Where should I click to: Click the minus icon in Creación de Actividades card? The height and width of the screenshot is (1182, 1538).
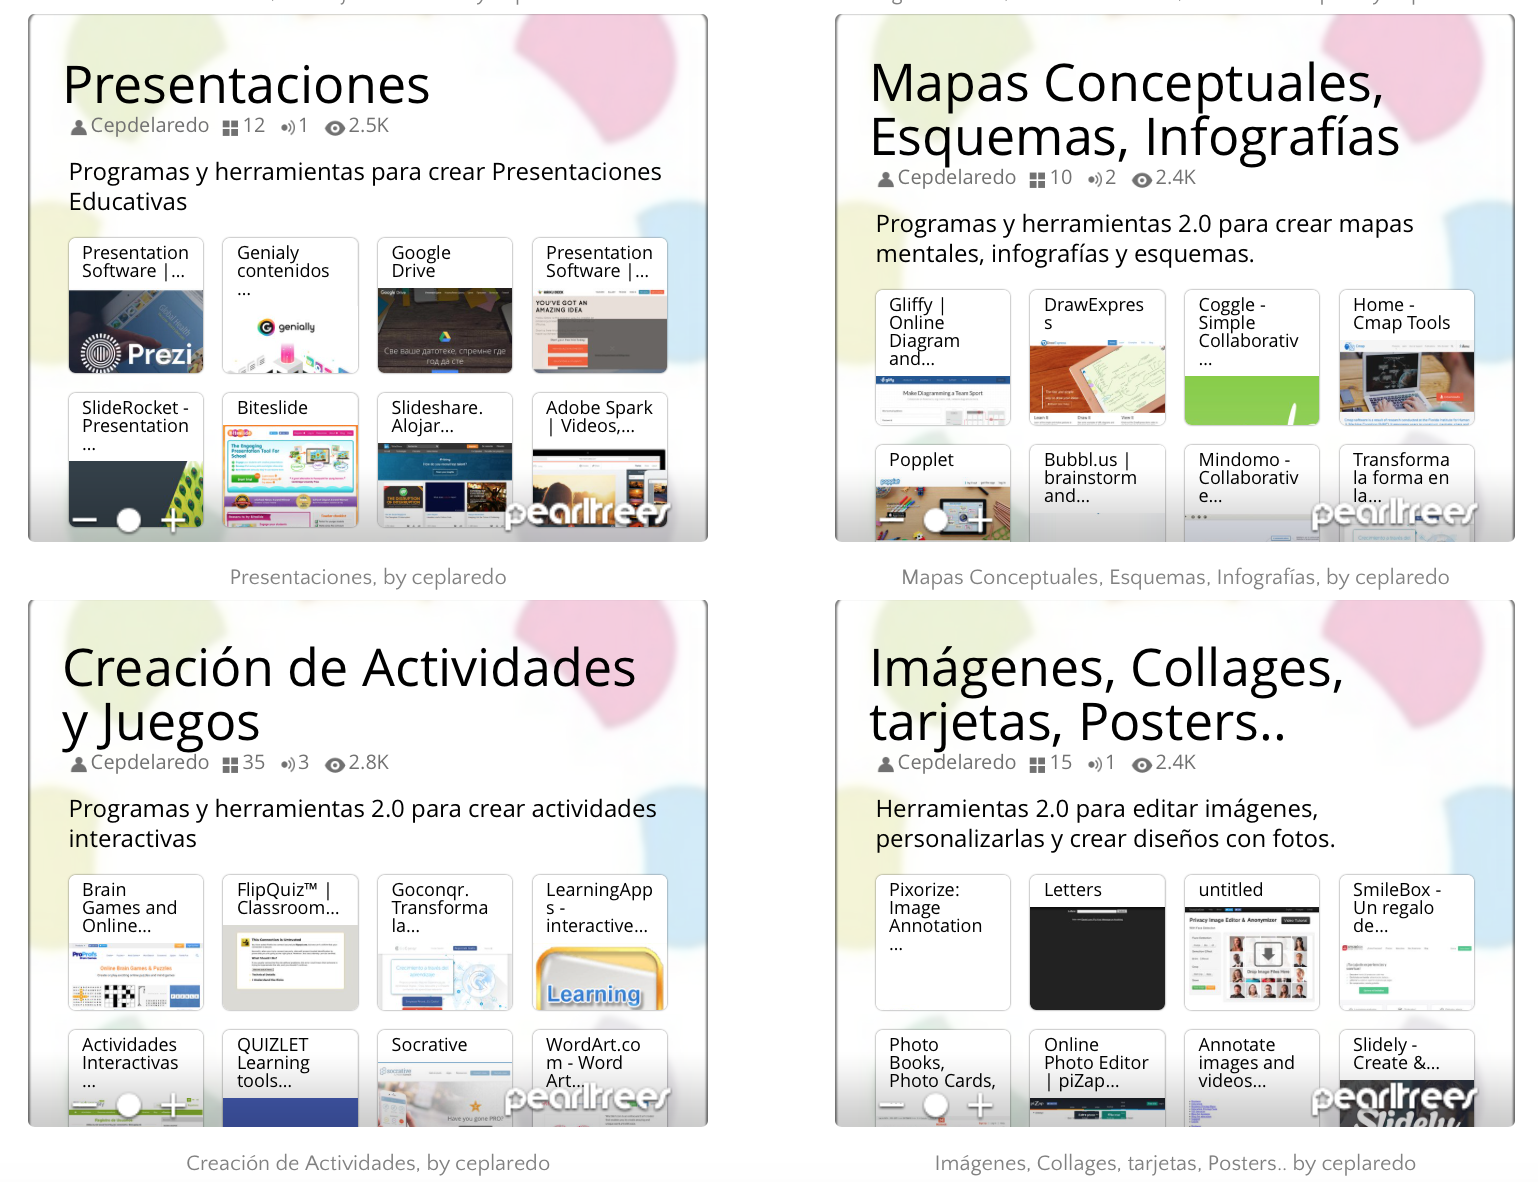coord(85,1105)
